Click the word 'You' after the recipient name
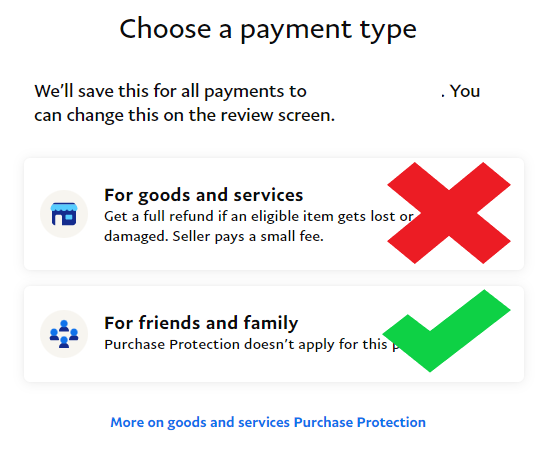 (x=465, y=92)
